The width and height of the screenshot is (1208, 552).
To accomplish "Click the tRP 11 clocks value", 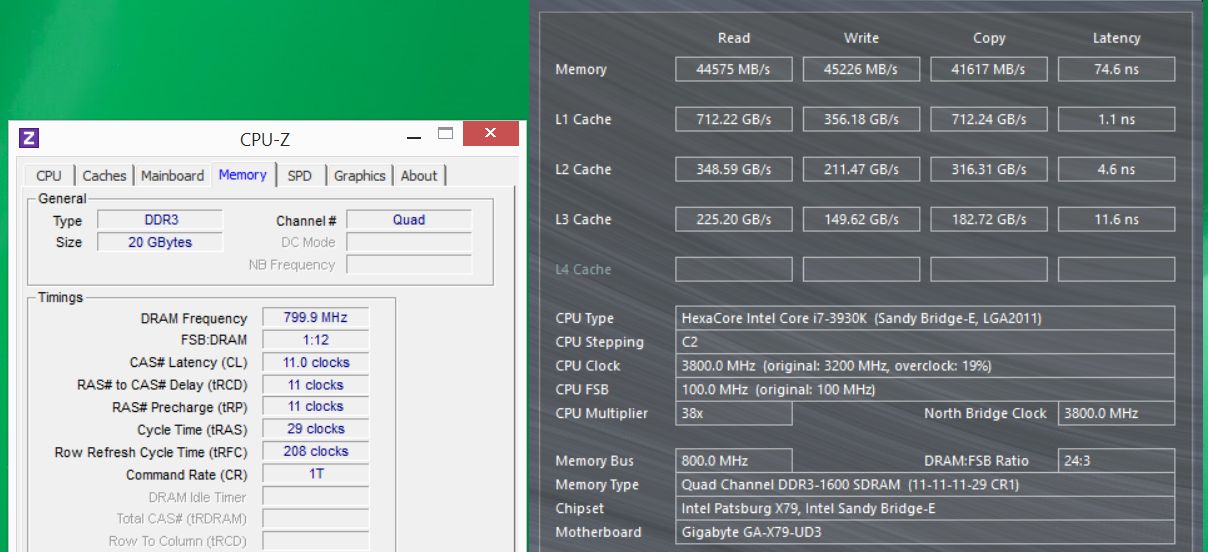I will (315, 406).
